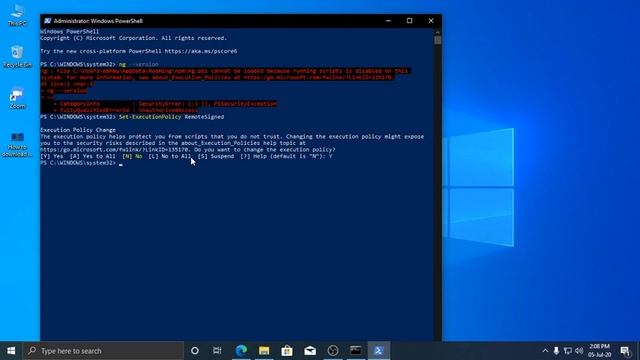Close the PowerShell window
The height and width of the screenshot is (360, 640).
click(431, 21)
